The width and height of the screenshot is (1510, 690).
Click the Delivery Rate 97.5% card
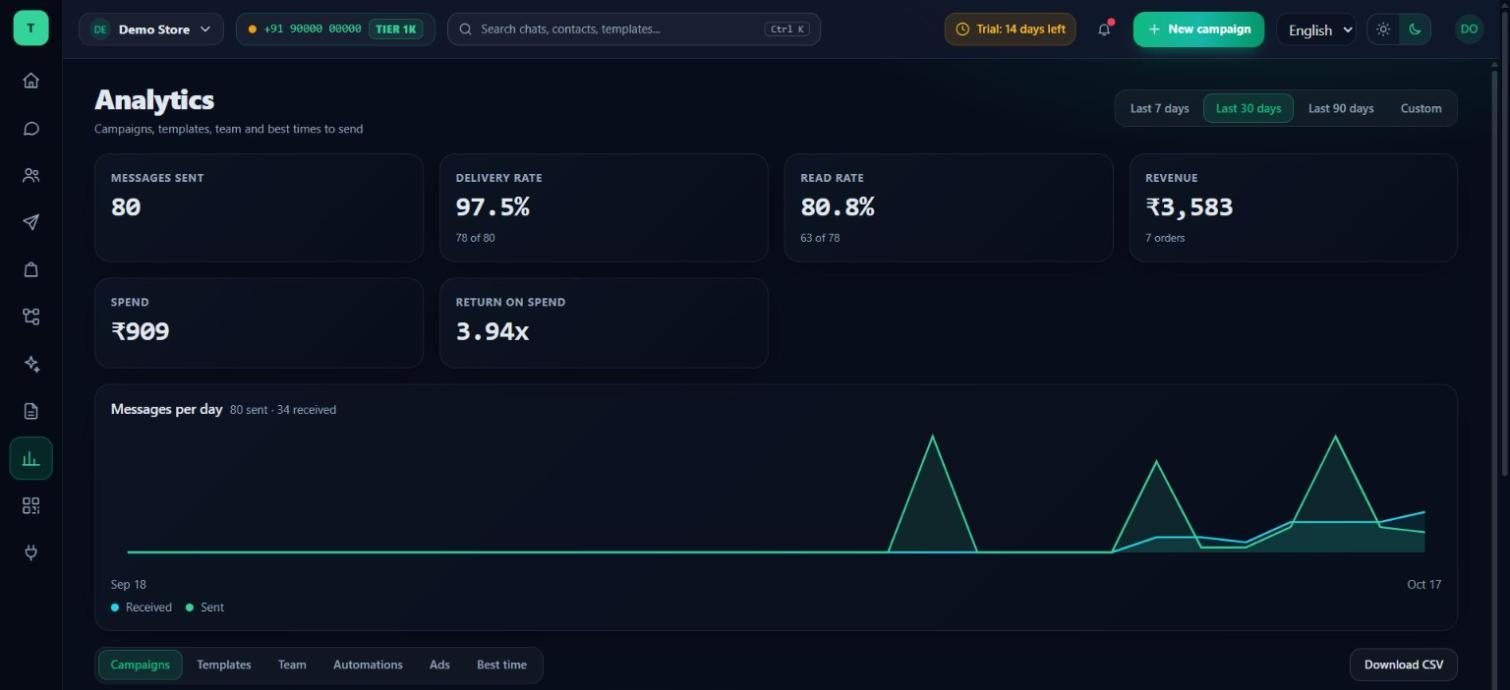coord(604,207)
